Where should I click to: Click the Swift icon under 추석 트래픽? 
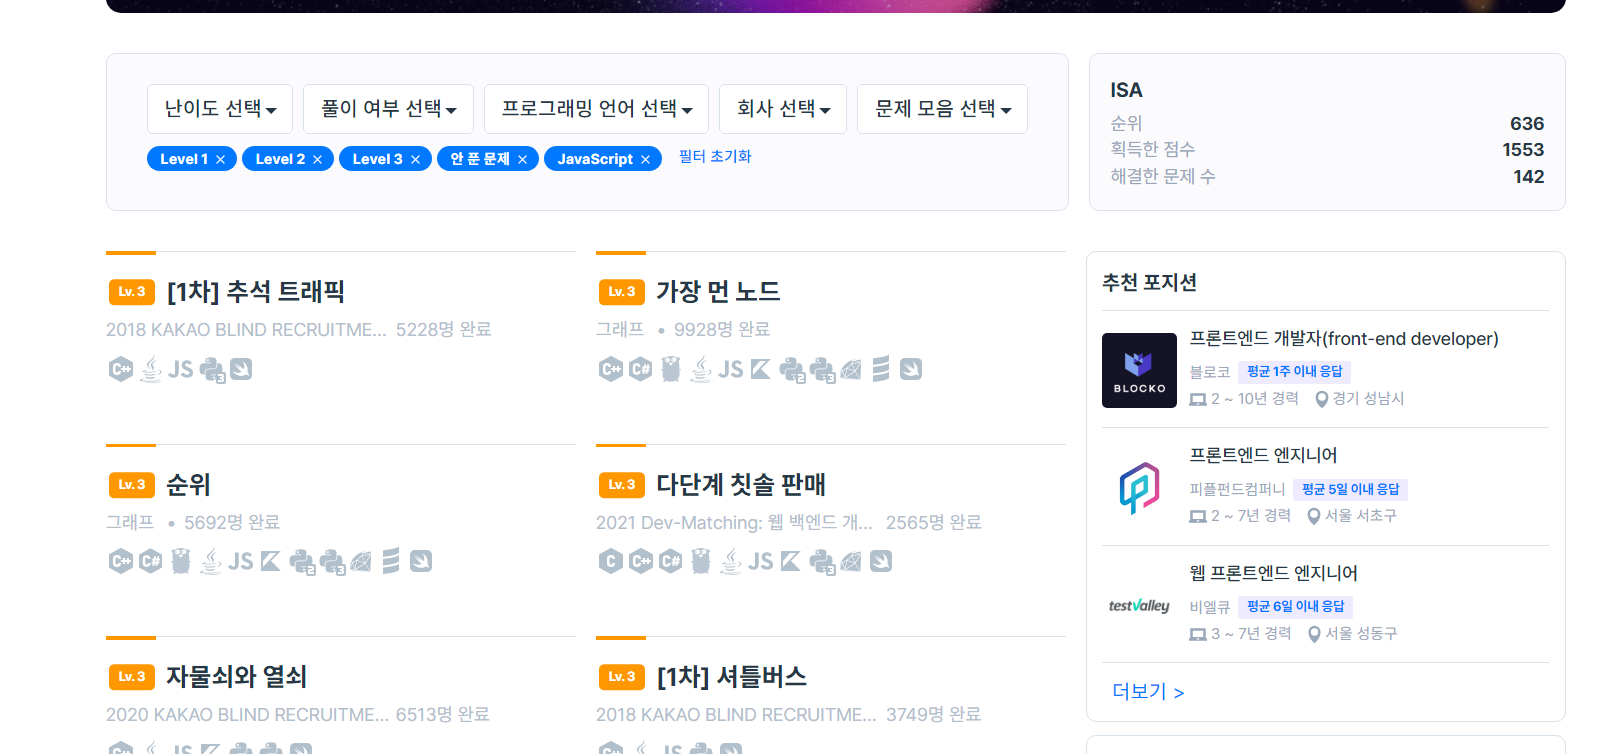(241, 369)
